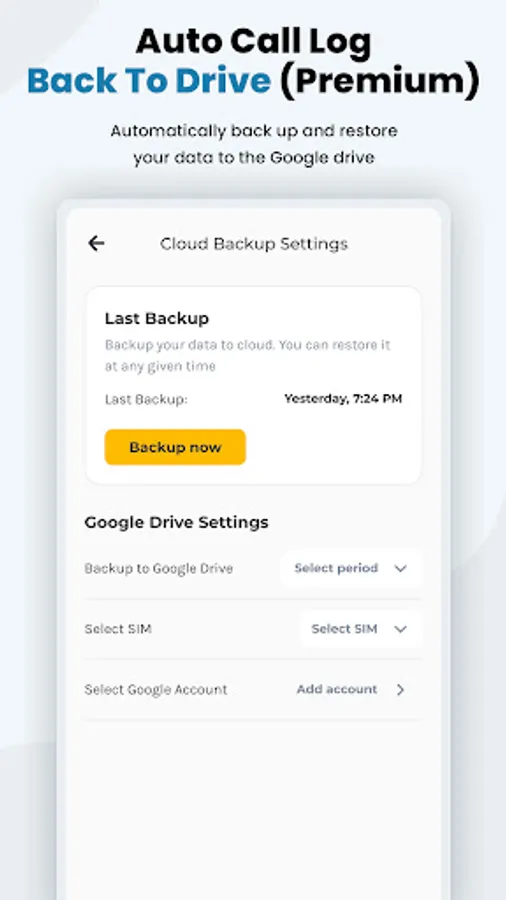Tap the Google Drive Settings section header
Screen dimensions: 506x900
coord(176,522)
